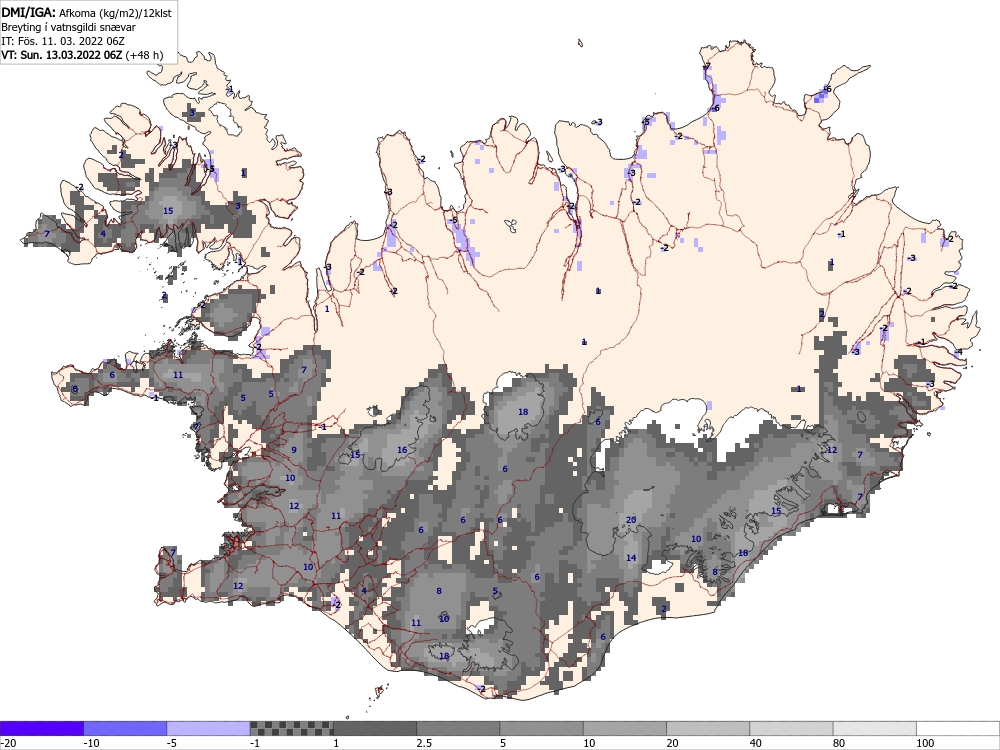Click the map value "-4" on the east coast
The height and width of the screenshot is (750, 1000).
(958, 352)
